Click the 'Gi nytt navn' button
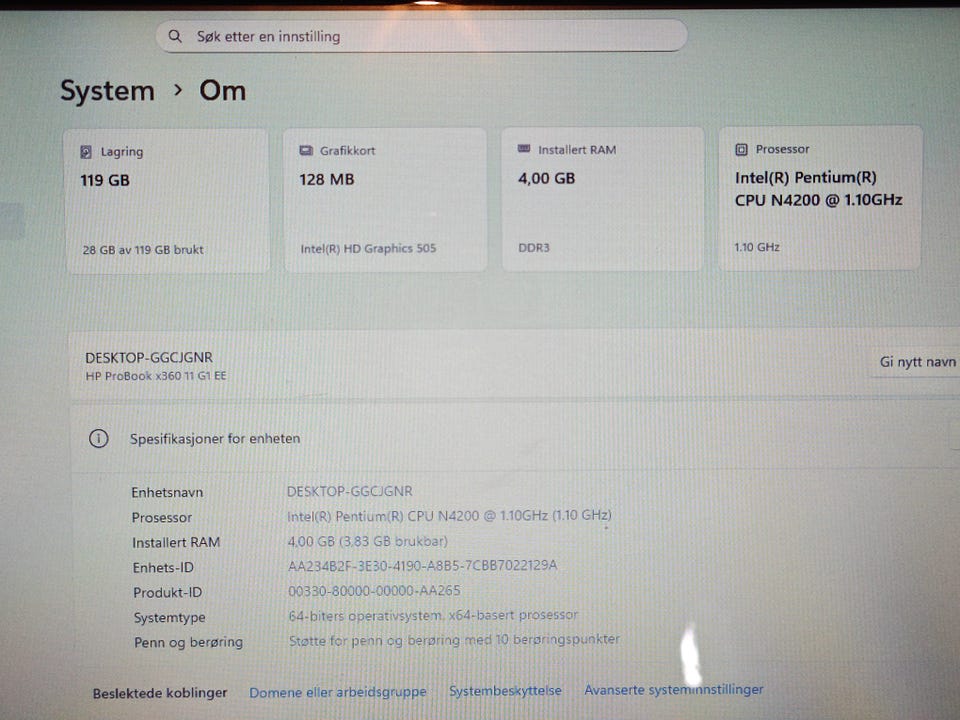Screen dimensions: 960x720 coord(917,362)
